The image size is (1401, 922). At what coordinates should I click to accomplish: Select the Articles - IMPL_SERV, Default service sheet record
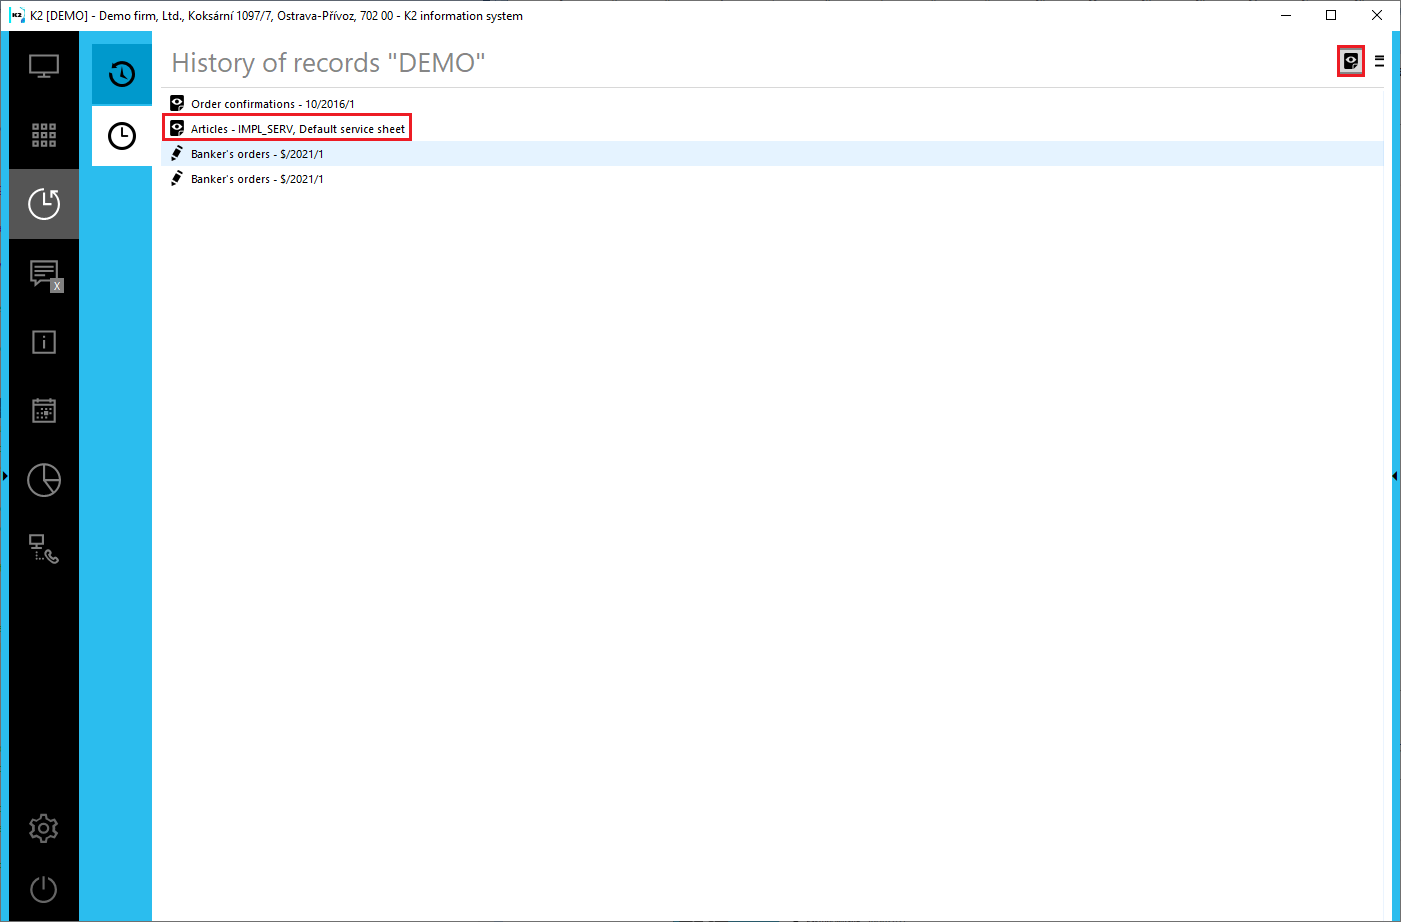click(x=772, y=128)
